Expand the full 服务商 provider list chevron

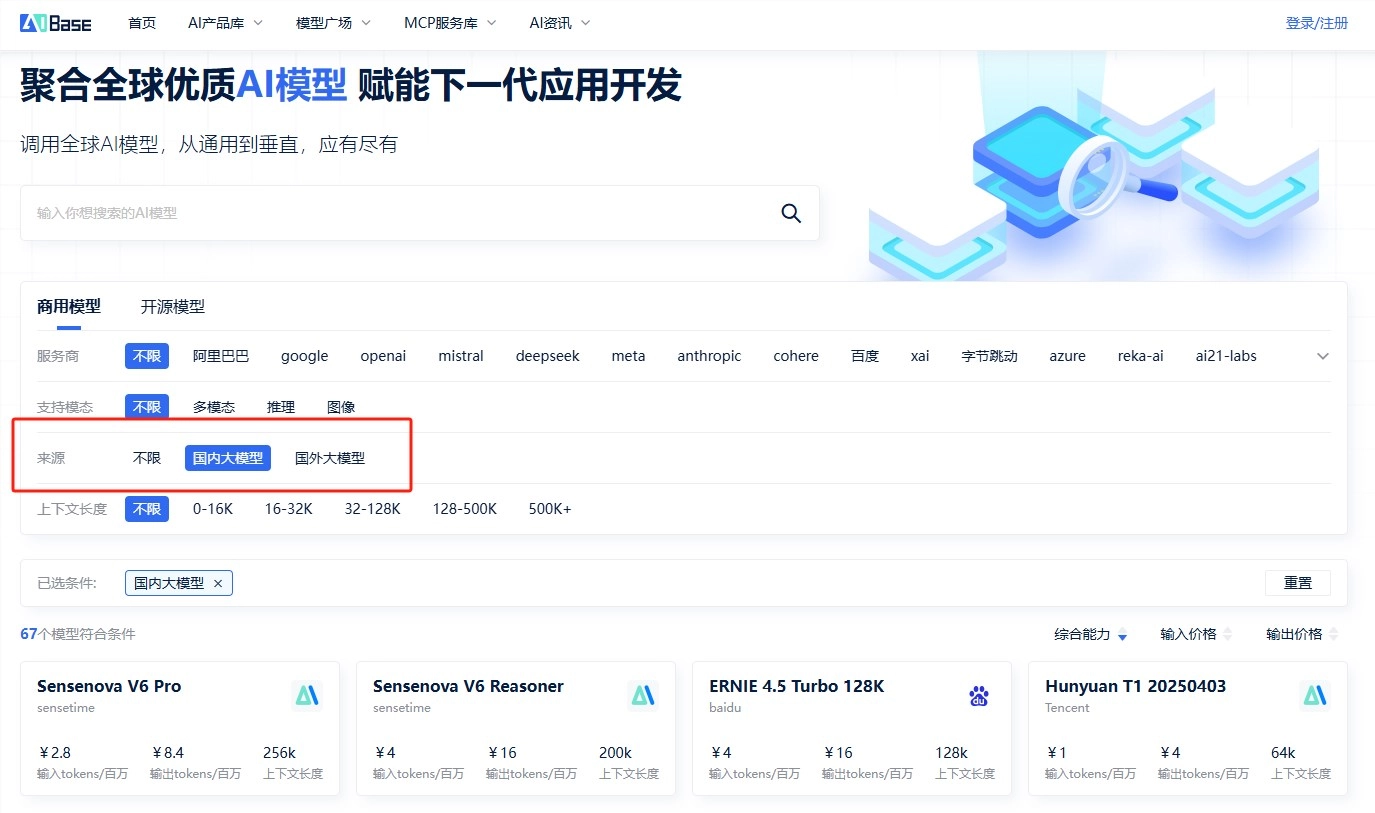click(x=1323, y=356)
